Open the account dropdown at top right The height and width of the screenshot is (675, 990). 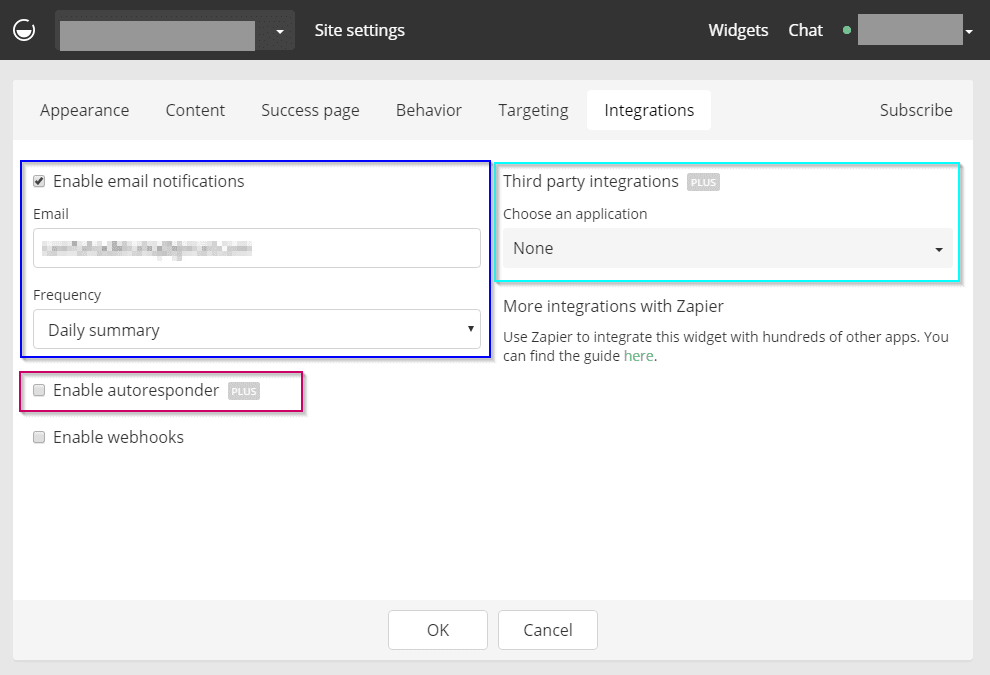click(x=968, y=30)
